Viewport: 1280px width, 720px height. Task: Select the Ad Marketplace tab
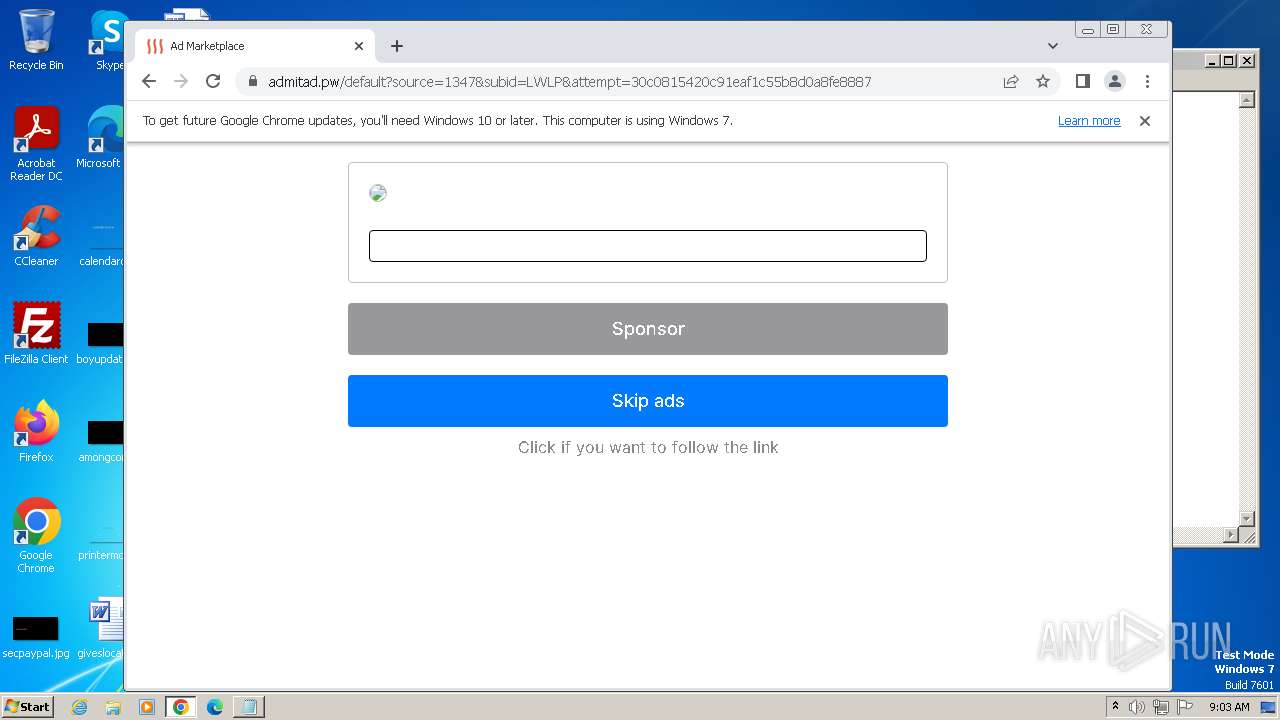tap(255, 46)
